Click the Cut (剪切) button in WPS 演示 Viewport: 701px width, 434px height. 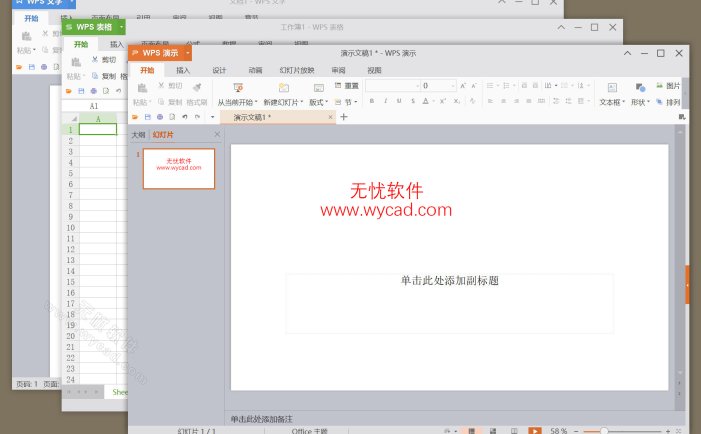tap(170, 85)
